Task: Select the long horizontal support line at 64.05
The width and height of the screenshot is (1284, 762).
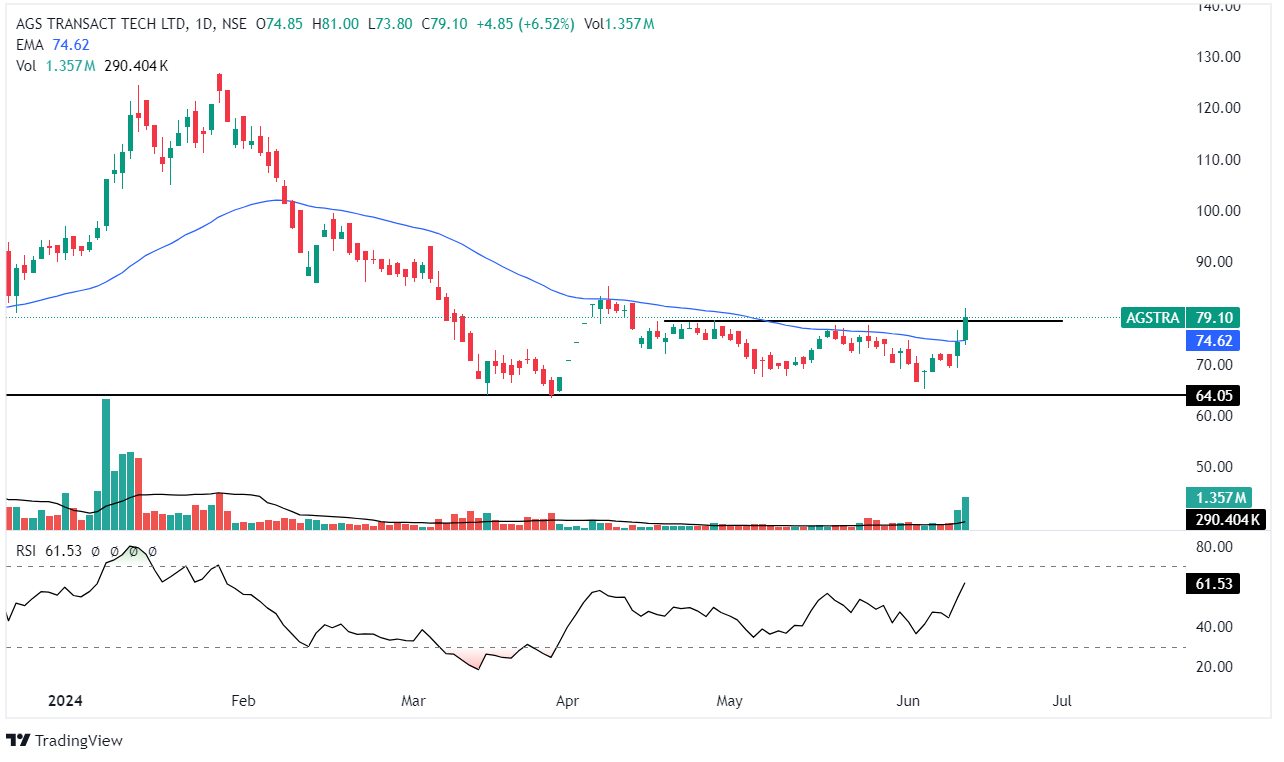Action: 300,396
